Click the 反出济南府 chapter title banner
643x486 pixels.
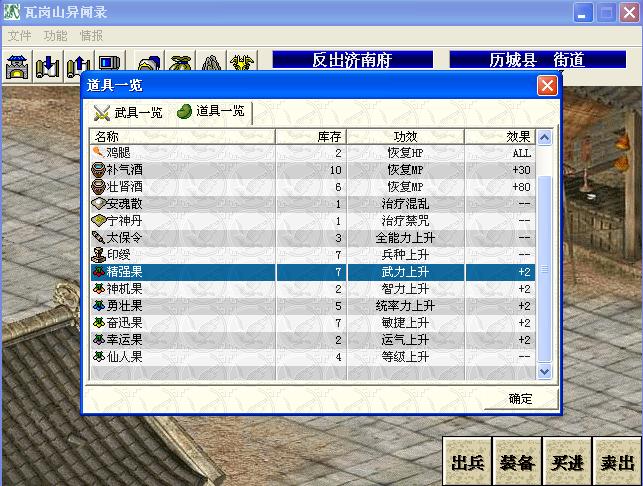(x=353, y=60)
